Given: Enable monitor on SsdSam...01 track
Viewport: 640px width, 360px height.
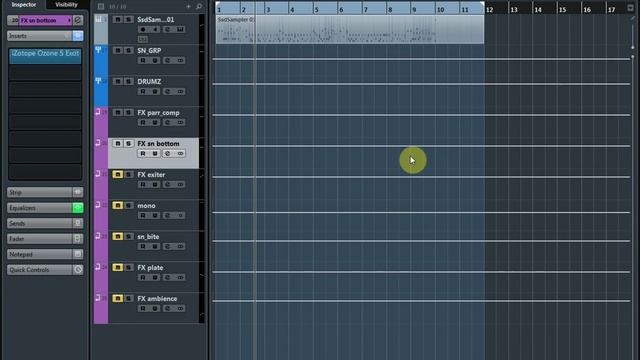Looking at the screenshot, I should pyautogui.click(x=155, y=29).
